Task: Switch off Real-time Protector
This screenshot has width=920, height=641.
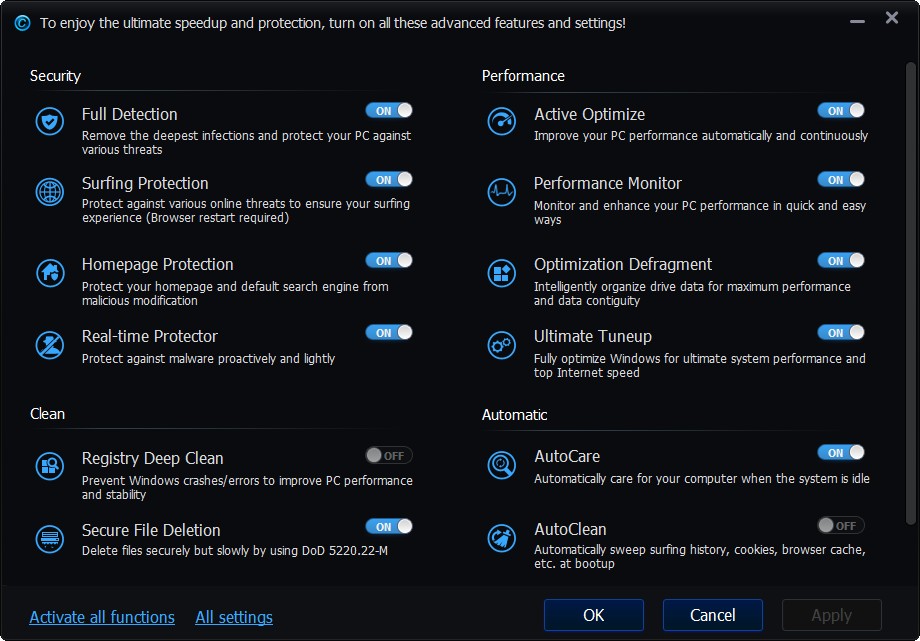Action: point(389,333)
